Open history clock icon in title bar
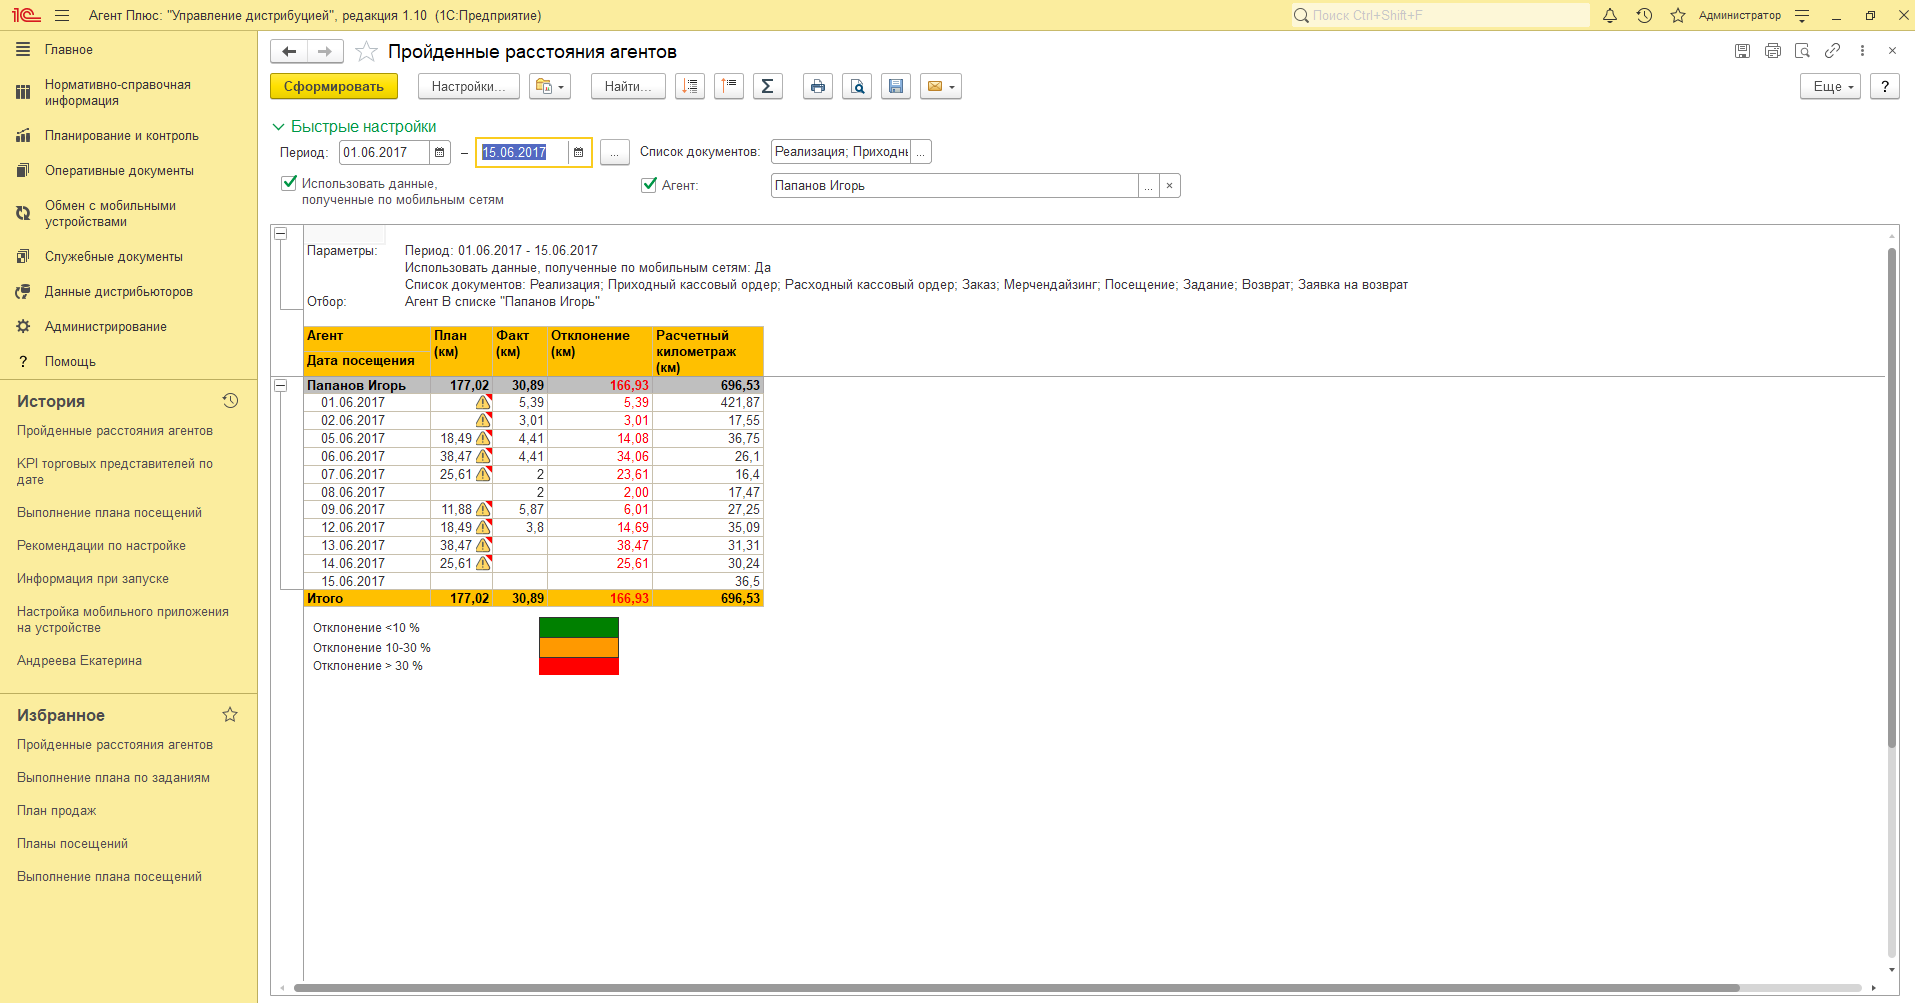Image resolution: width=1915 pixels, height=1003 pixels. tap(1644, 15)
